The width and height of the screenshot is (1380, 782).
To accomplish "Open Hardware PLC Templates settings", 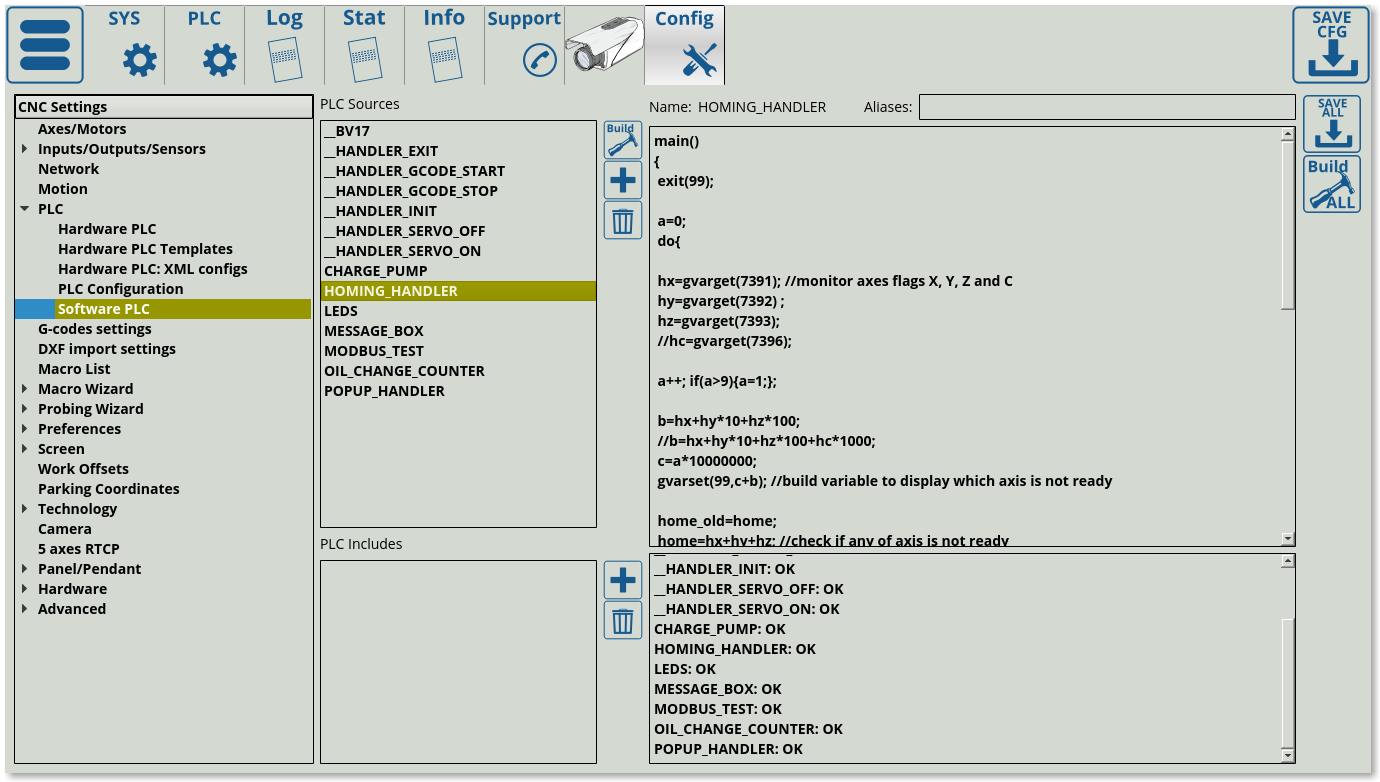I will (145, 249).
